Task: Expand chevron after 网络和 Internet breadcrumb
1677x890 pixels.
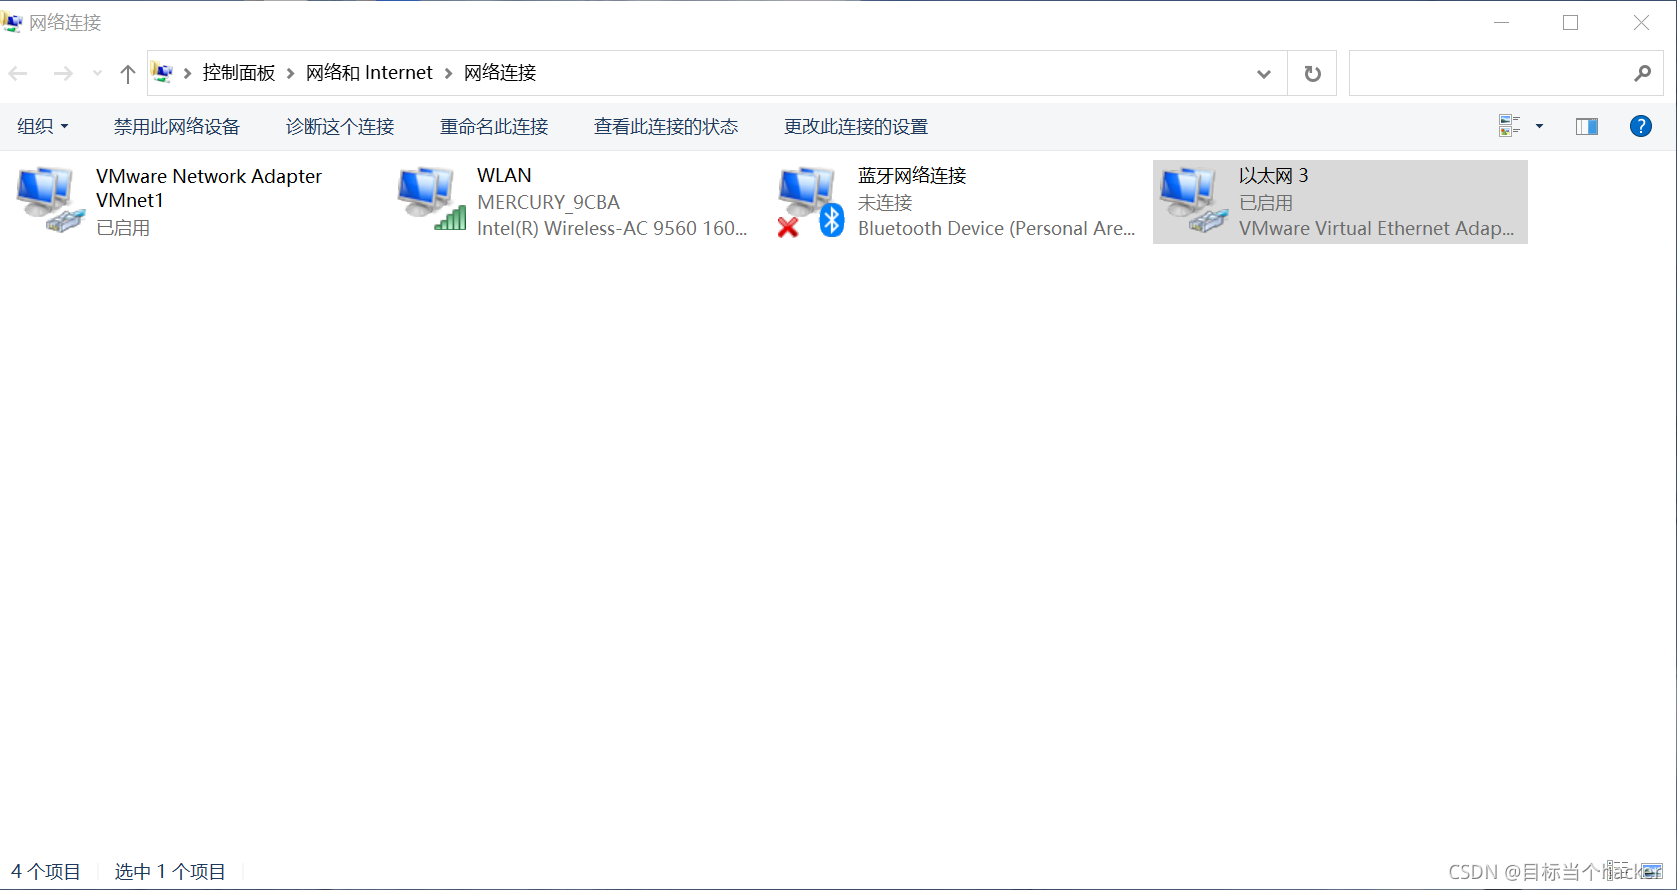Action: pos(449,73)
